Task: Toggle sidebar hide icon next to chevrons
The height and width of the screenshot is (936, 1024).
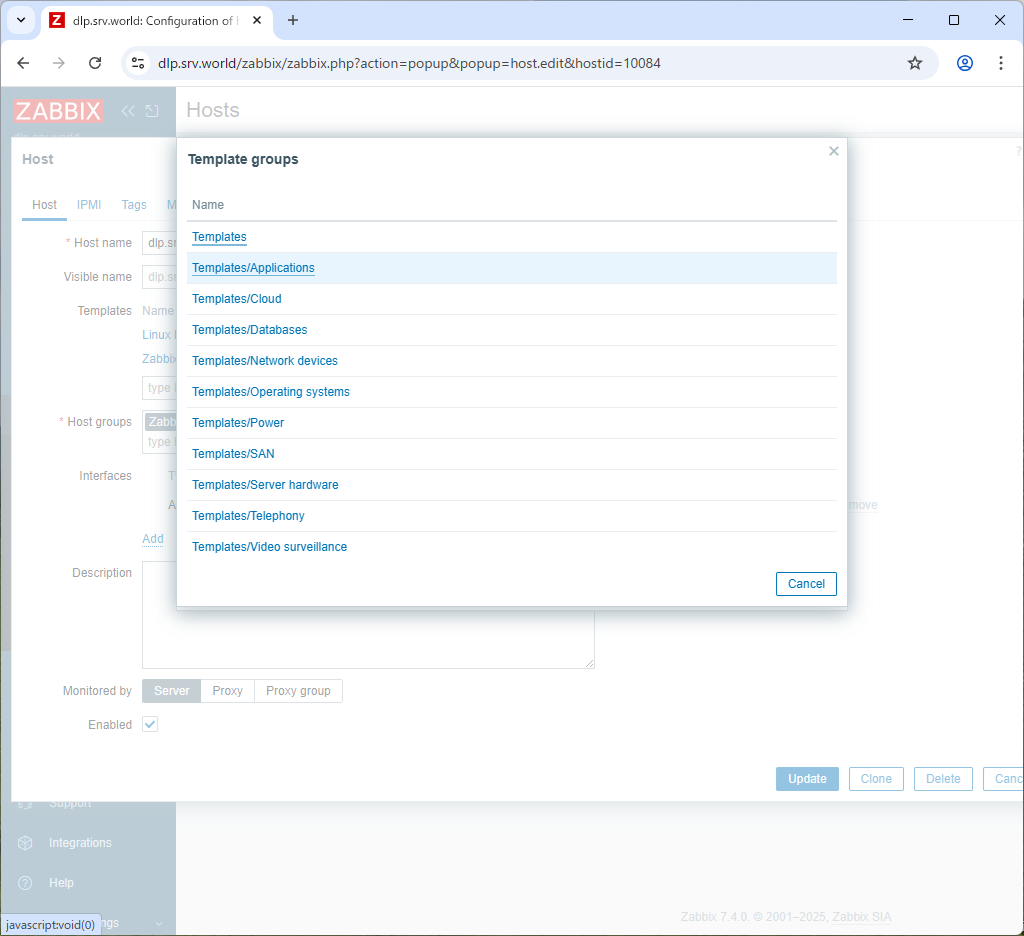Action: pos(152,111)
